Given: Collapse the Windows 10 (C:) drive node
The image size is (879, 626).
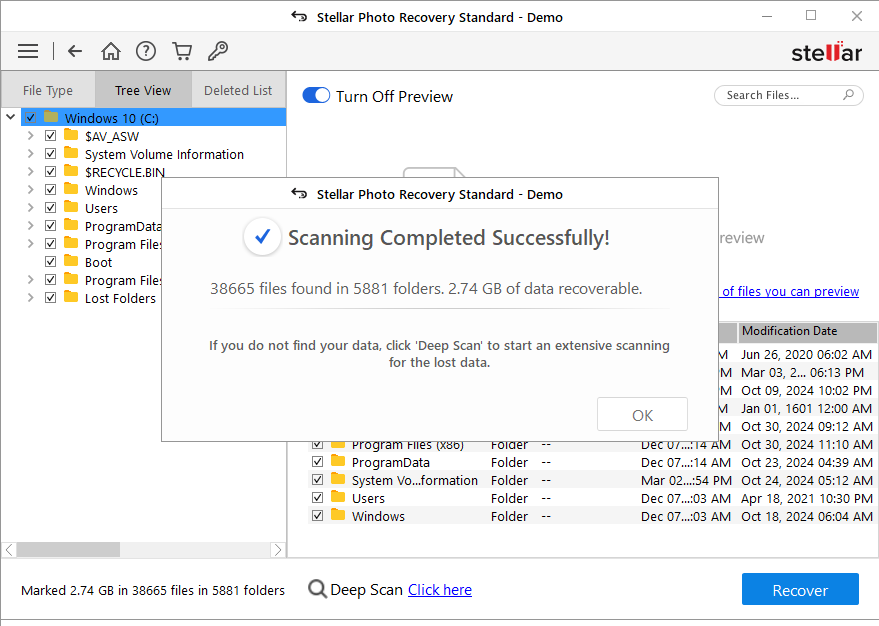Looking at the screenshot, I should click(10, 117).
